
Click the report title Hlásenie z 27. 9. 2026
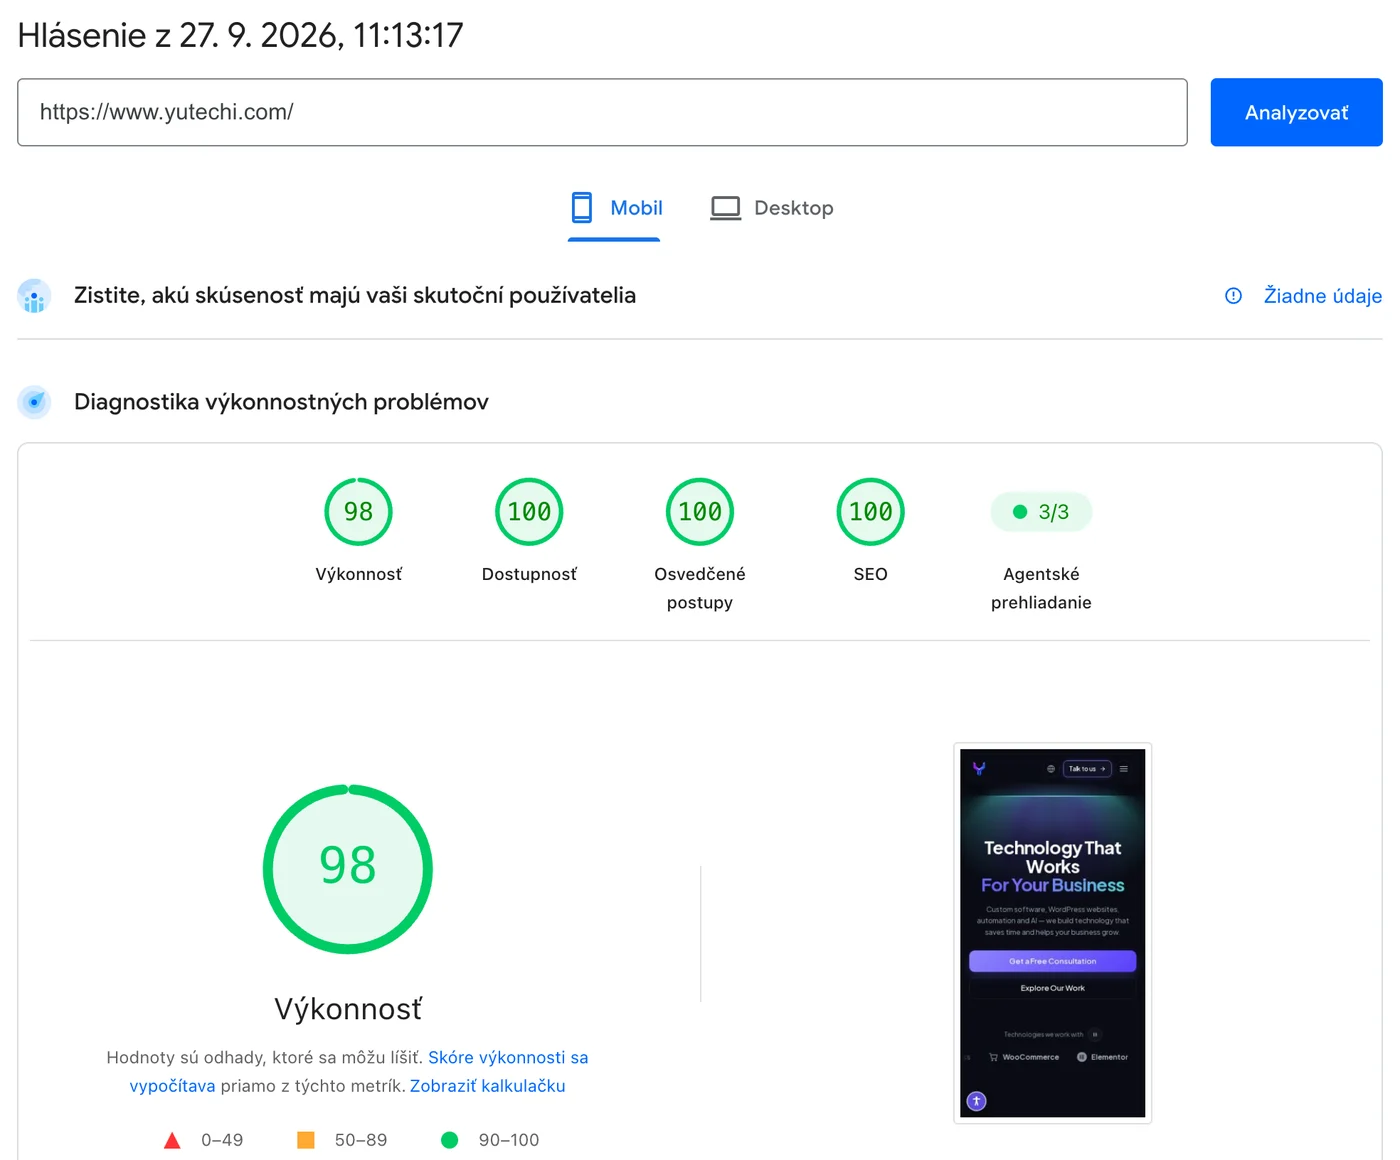pyautogui.click(x=241, y=35)
